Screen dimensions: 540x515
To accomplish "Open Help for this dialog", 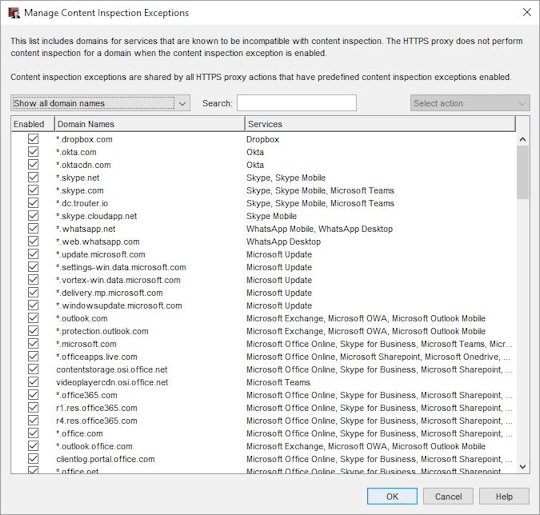I will point(504,496).
